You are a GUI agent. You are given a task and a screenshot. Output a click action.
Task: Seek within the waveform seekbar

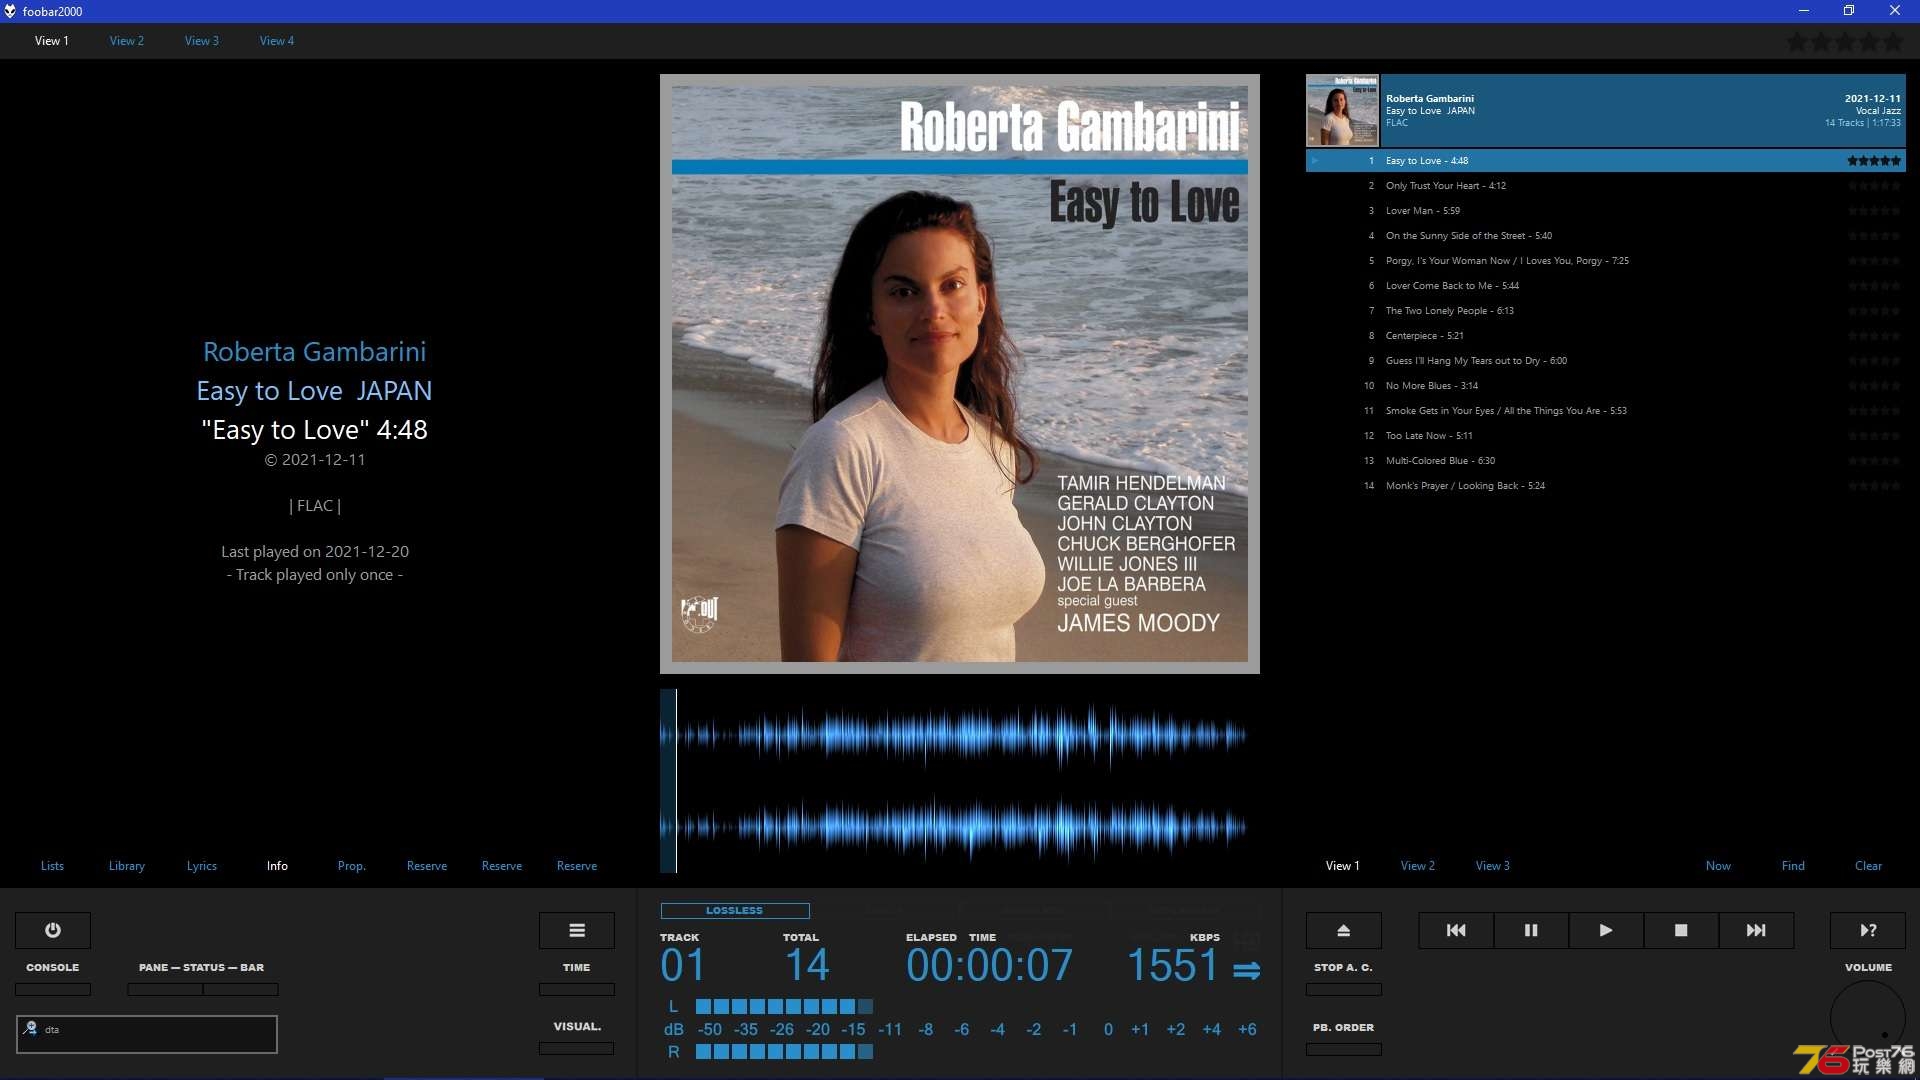point(960,781)
